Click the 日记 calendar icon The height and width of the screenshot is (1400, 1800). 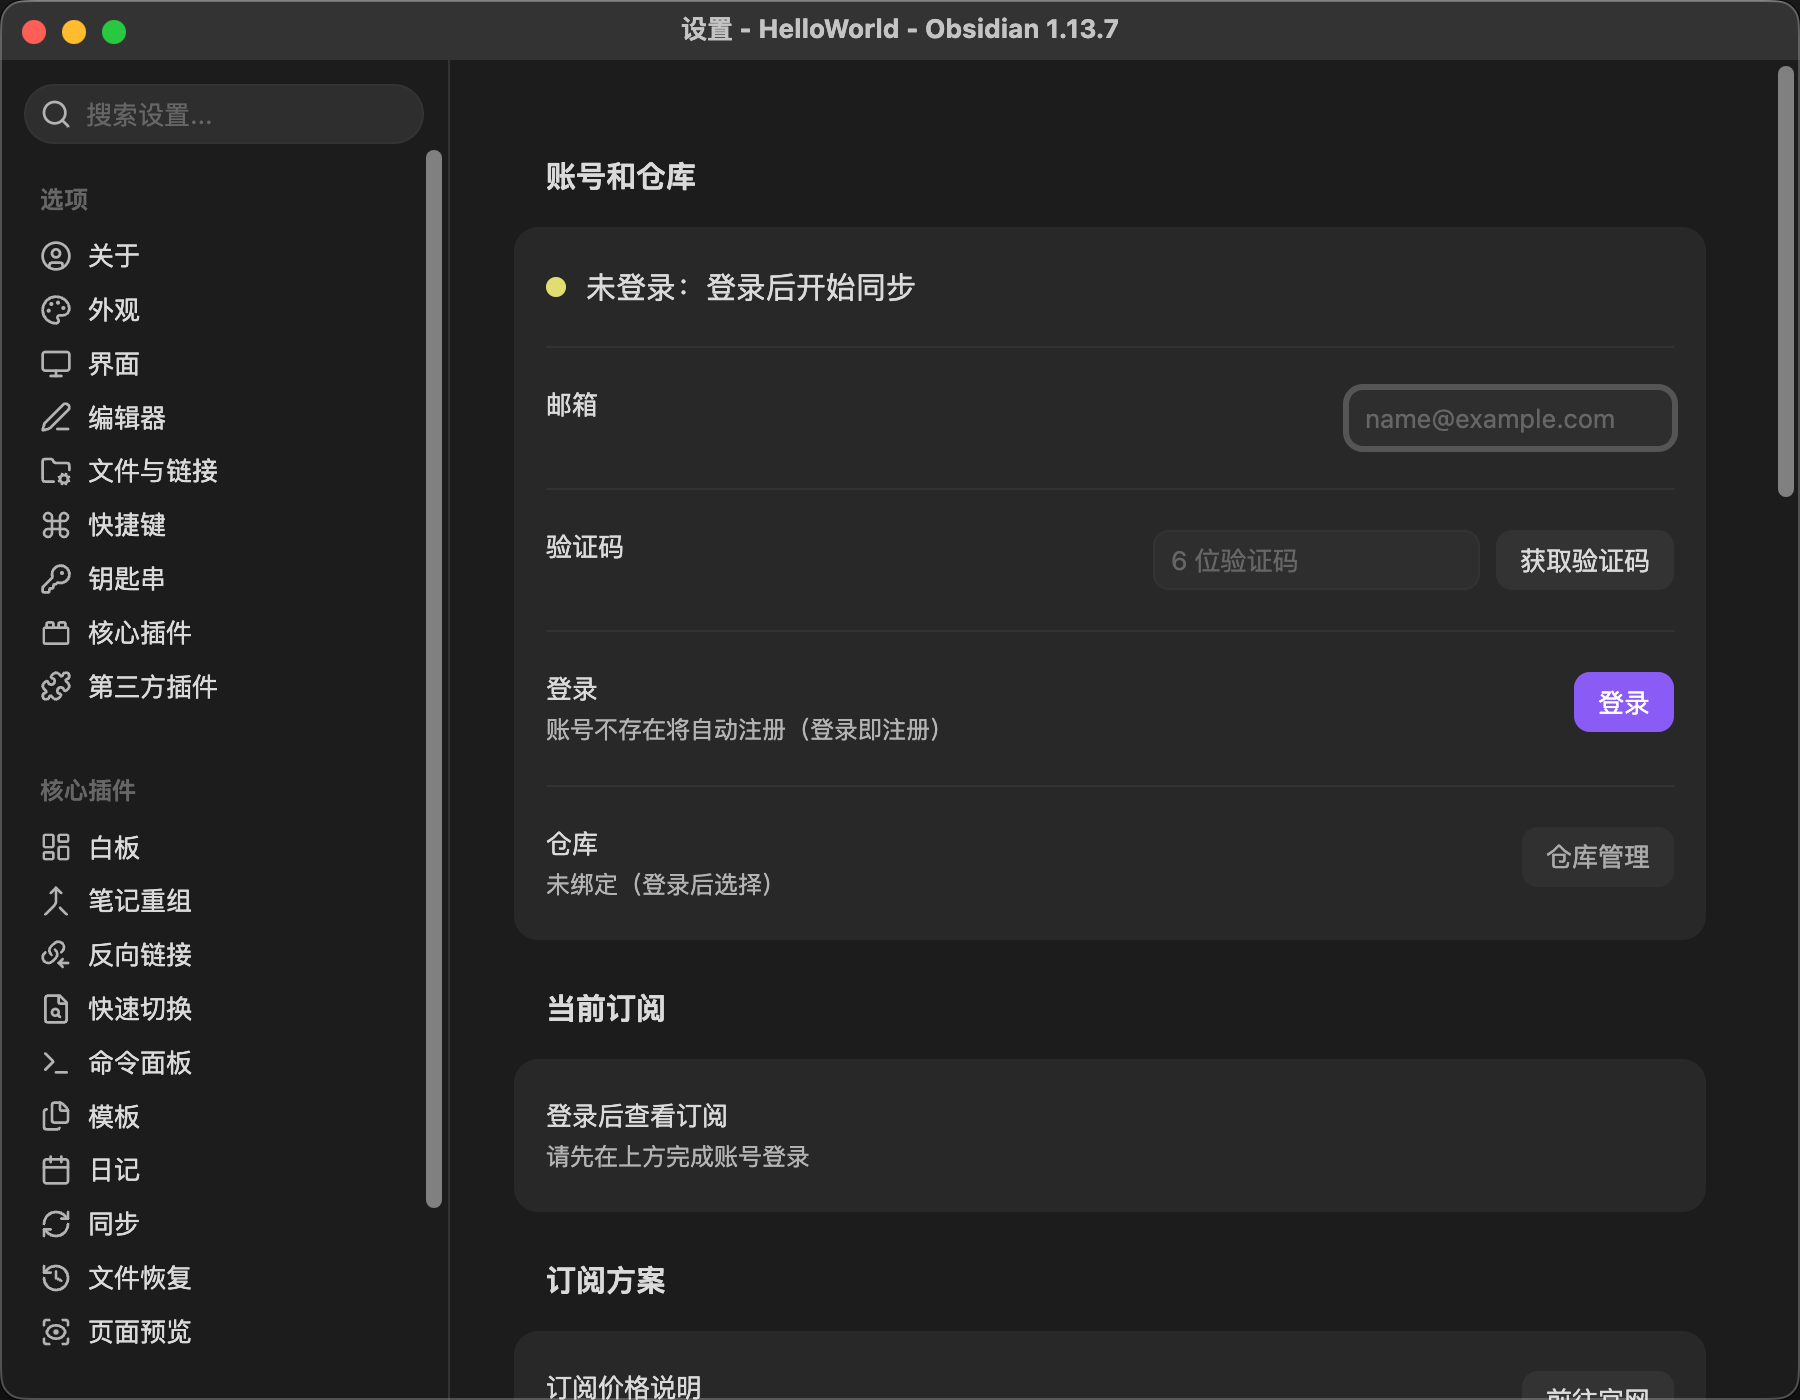56,1170
